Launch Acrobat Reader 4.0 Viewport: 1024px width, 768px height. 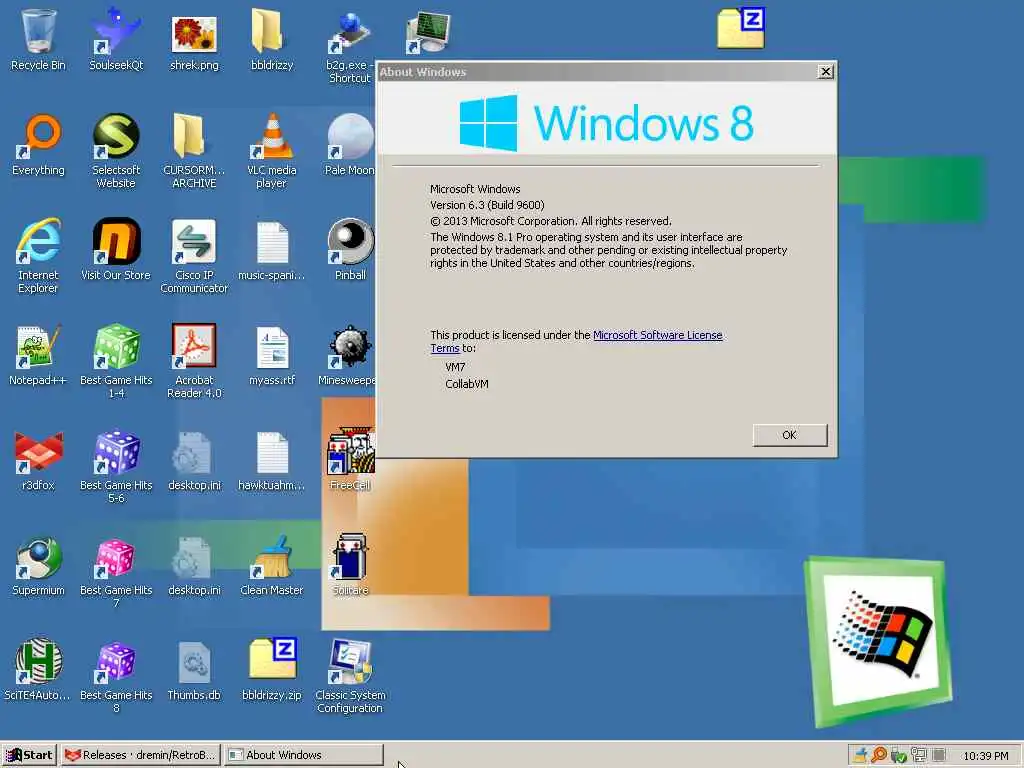point(194,360)
